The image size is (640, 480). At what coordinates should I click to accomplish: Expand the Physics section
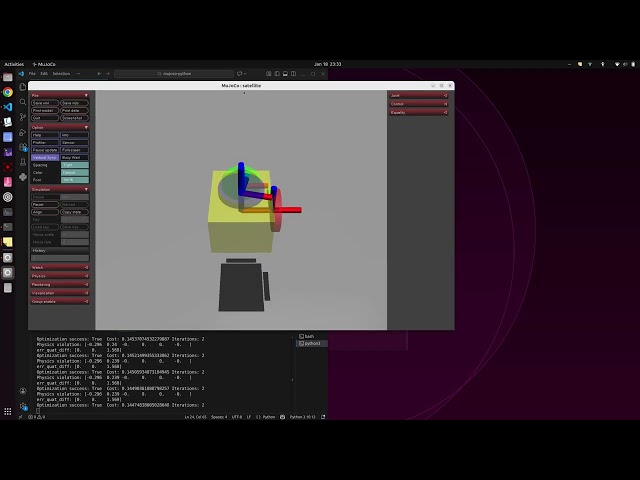[60, 276]
